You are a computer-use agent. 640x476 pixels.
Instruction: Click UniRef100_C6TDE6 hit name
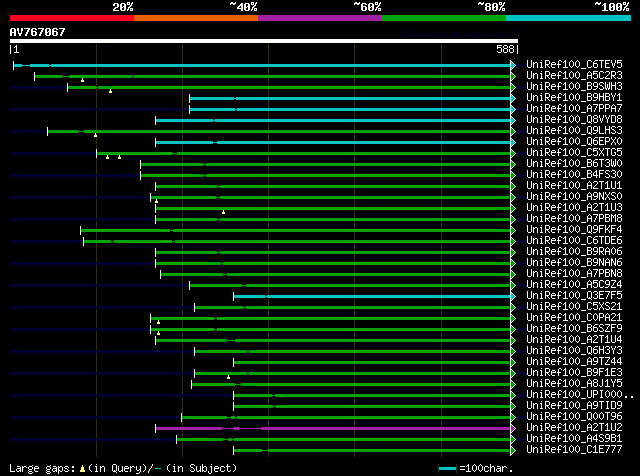point(574,241)
